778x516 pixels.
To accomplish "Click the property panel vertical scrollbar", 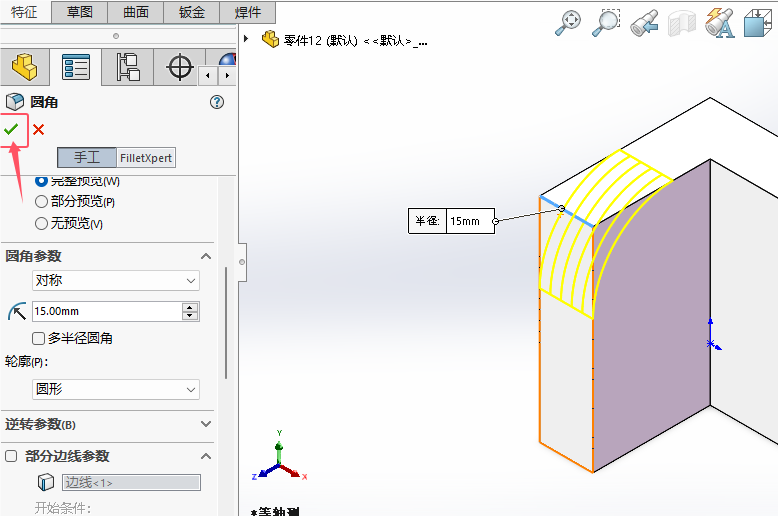I will pos(226,322).
